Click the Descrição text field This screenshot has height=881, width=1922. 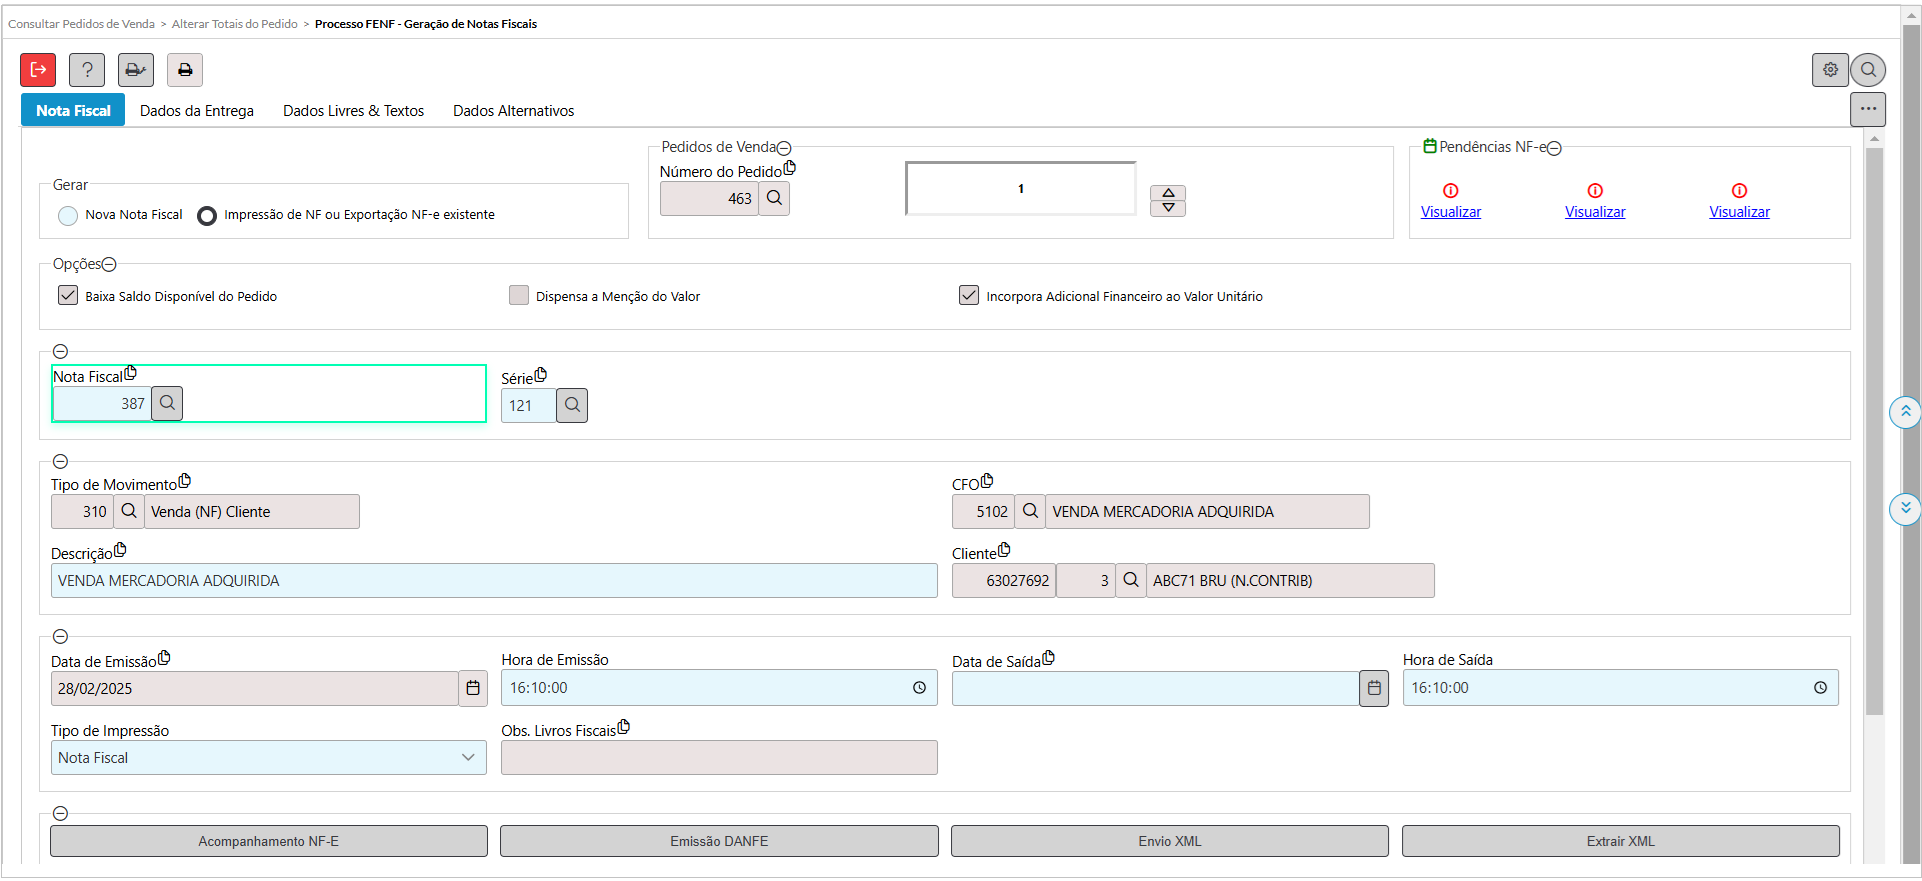[x=494, y=581]
